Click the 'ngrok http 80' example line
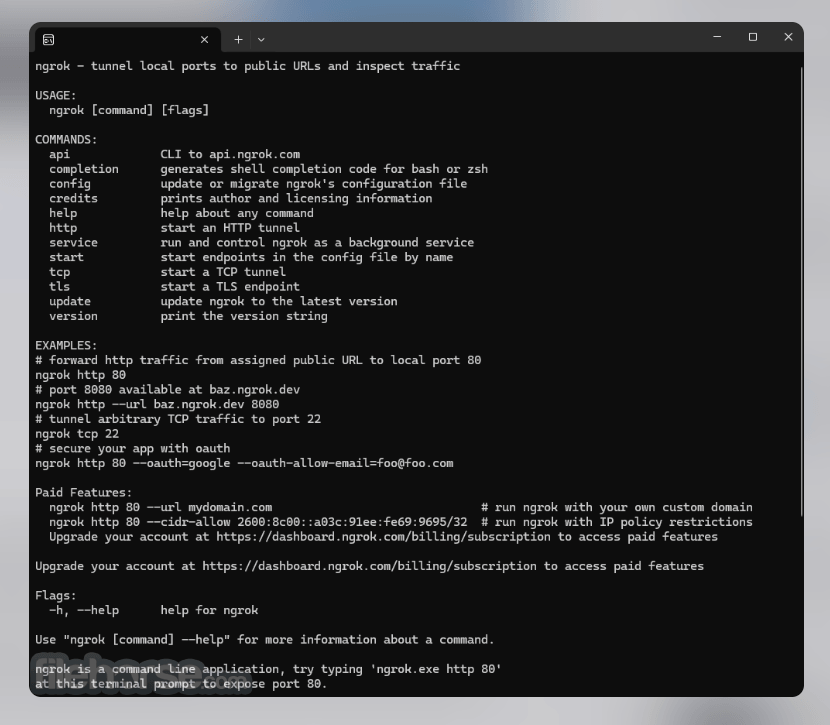830x725 pixels. click(80, 375)
